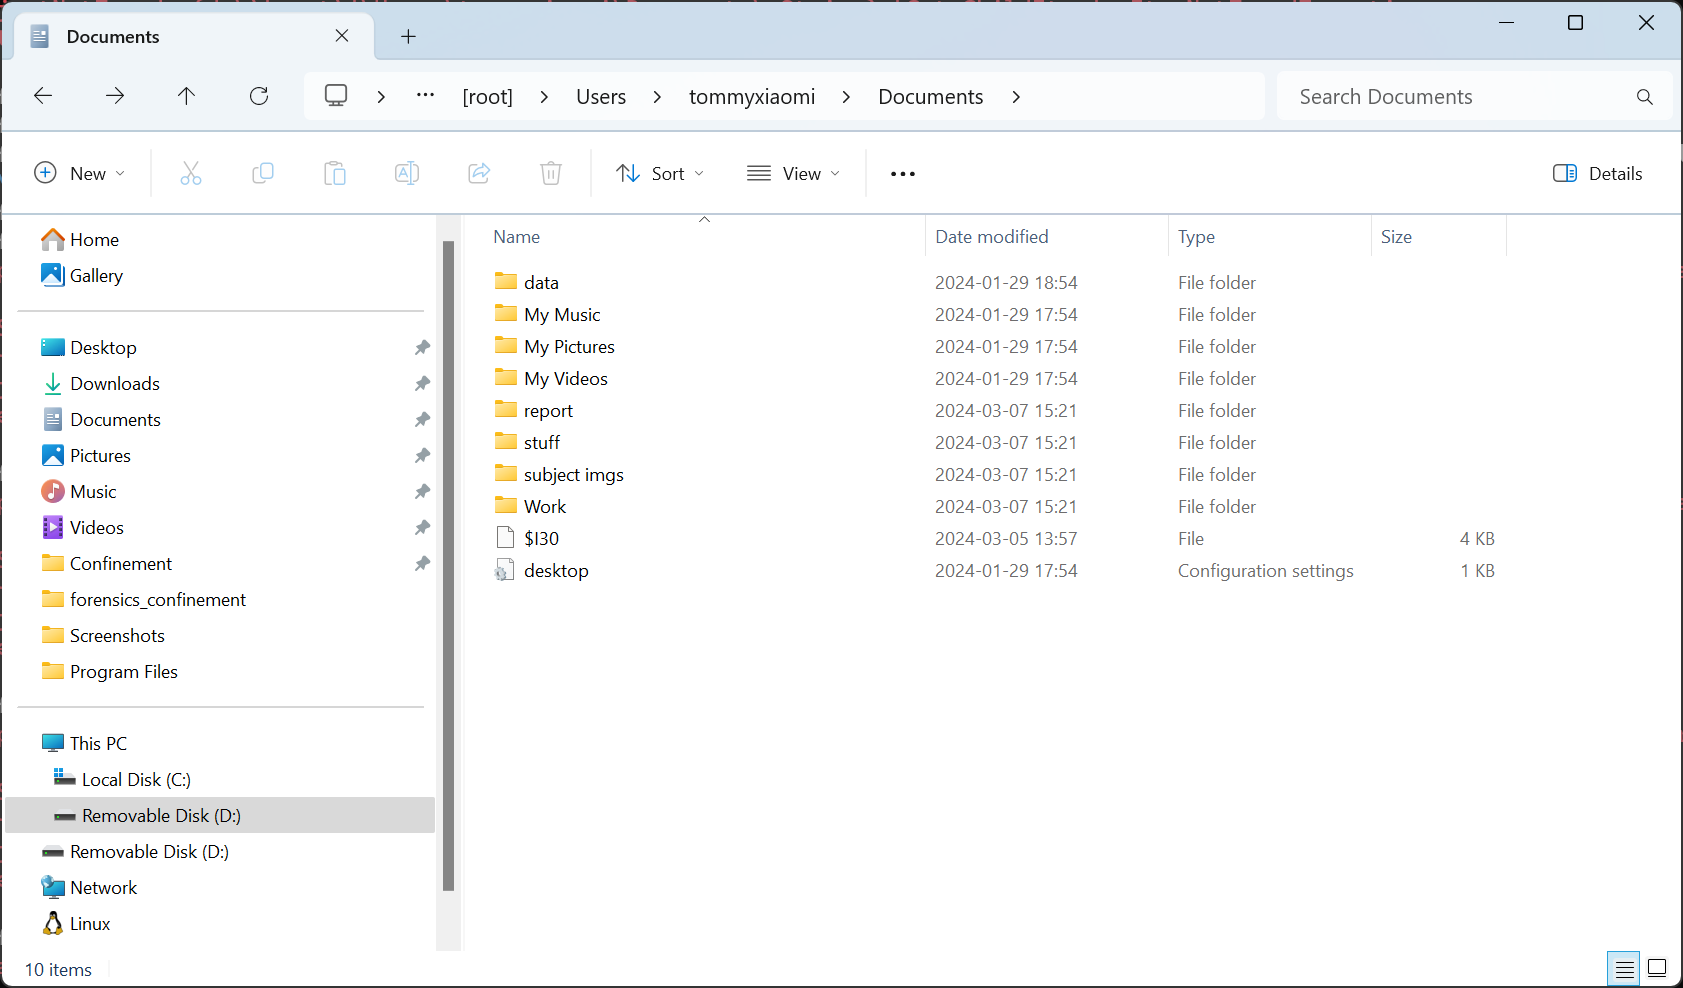Click the Share icon in toolbar
This screenshot has width=1683, height=988.
click(x=479, y=174)
